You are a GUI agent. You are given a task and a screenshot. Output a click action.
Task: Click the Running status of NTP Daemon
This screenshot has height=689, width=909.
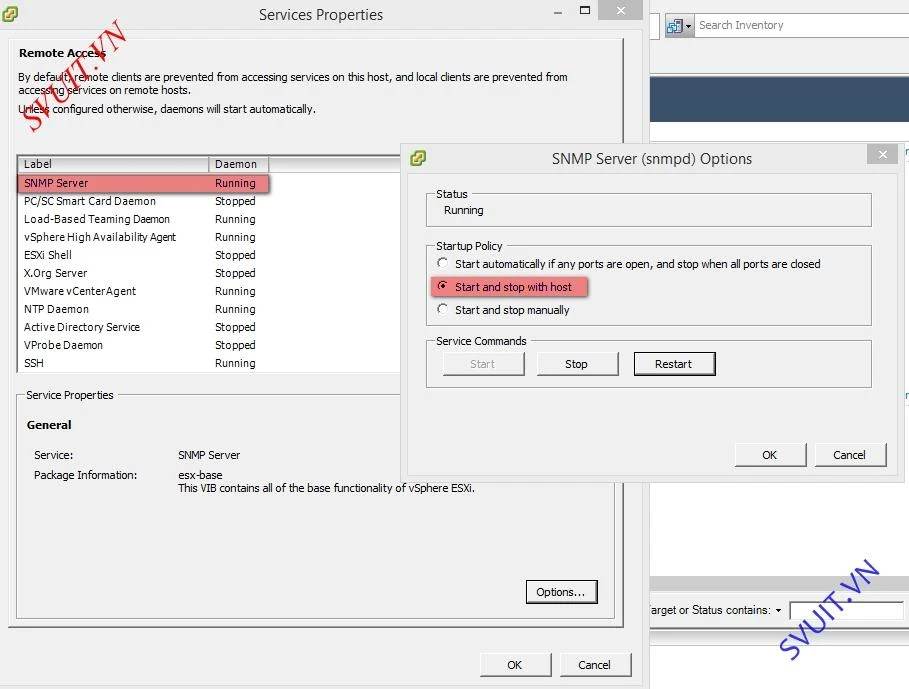click(235, 309)
